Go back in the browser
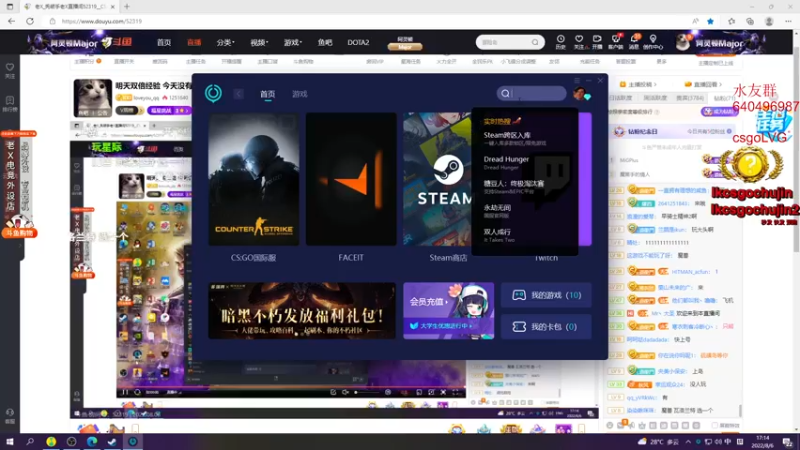The height and width of the screenshot is (450, 800). tap(11, 21)
